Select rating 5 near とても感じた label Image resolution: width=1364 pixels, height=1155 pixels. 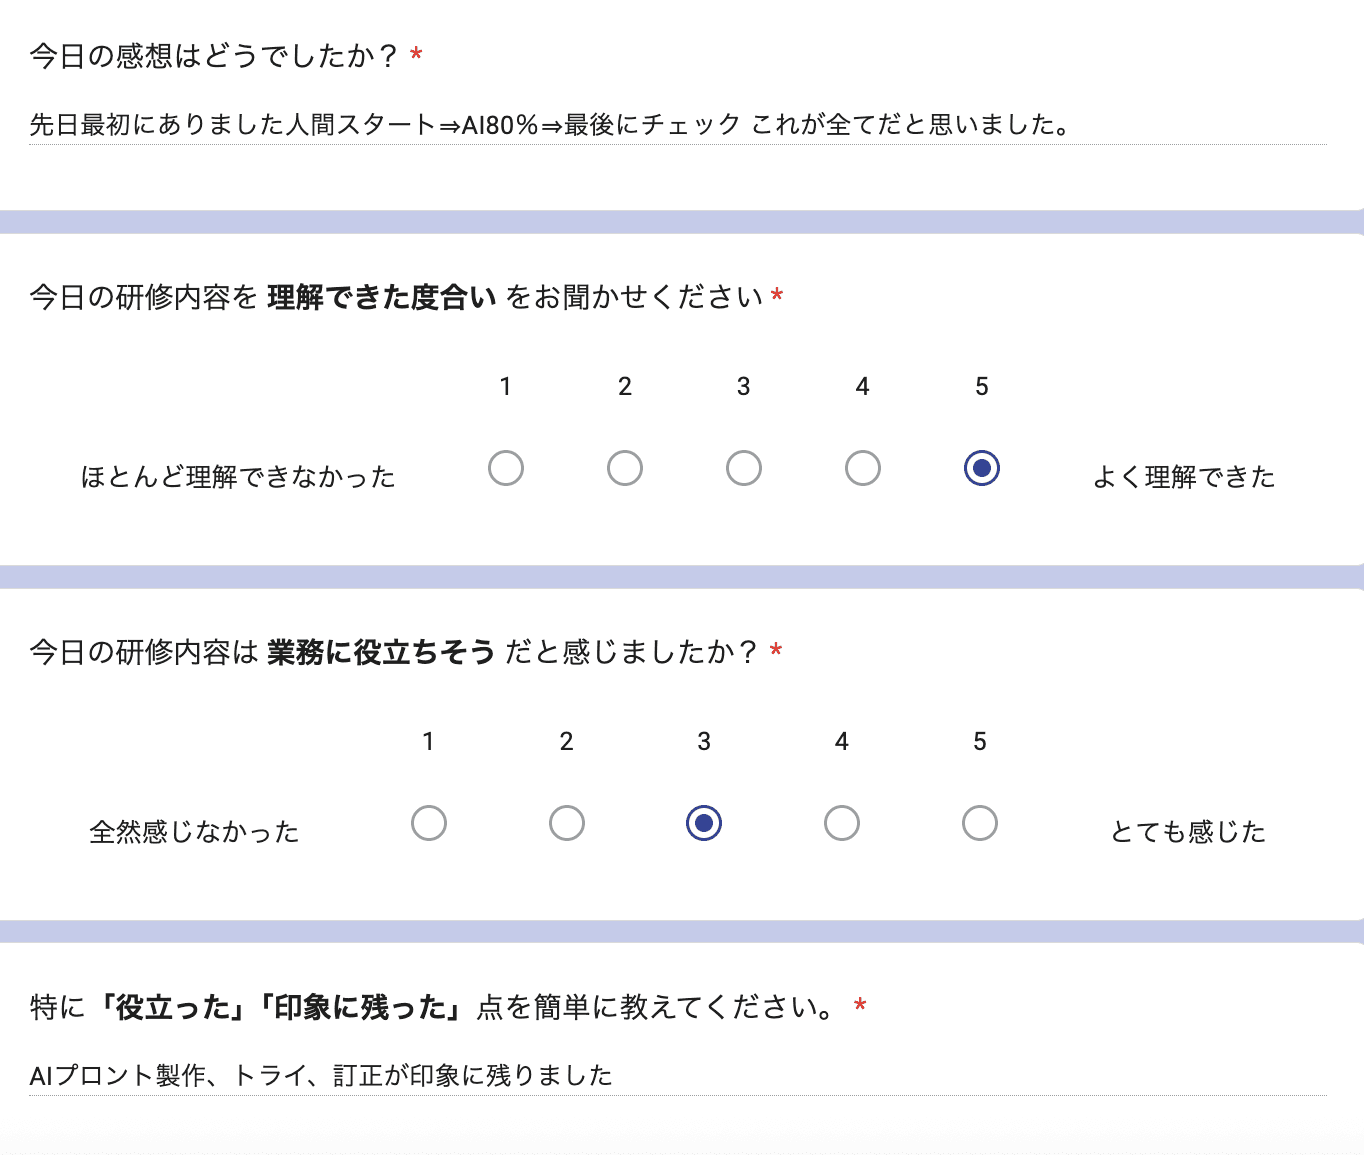[x=980, y=822]
